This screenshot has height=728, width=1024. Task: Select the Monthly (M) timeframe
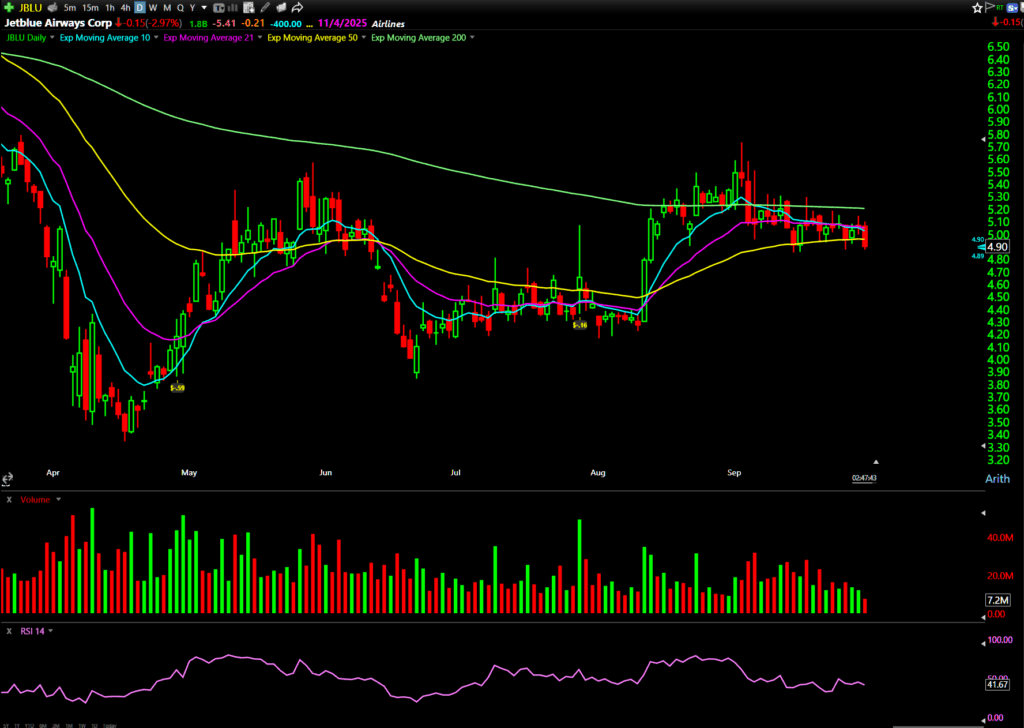(x=166, y=7)
